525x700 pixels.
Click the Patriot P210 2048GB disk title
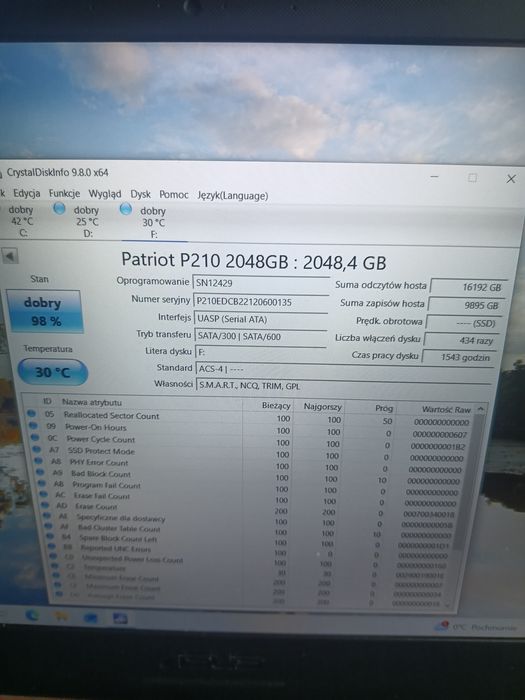[x=254, y=262]
